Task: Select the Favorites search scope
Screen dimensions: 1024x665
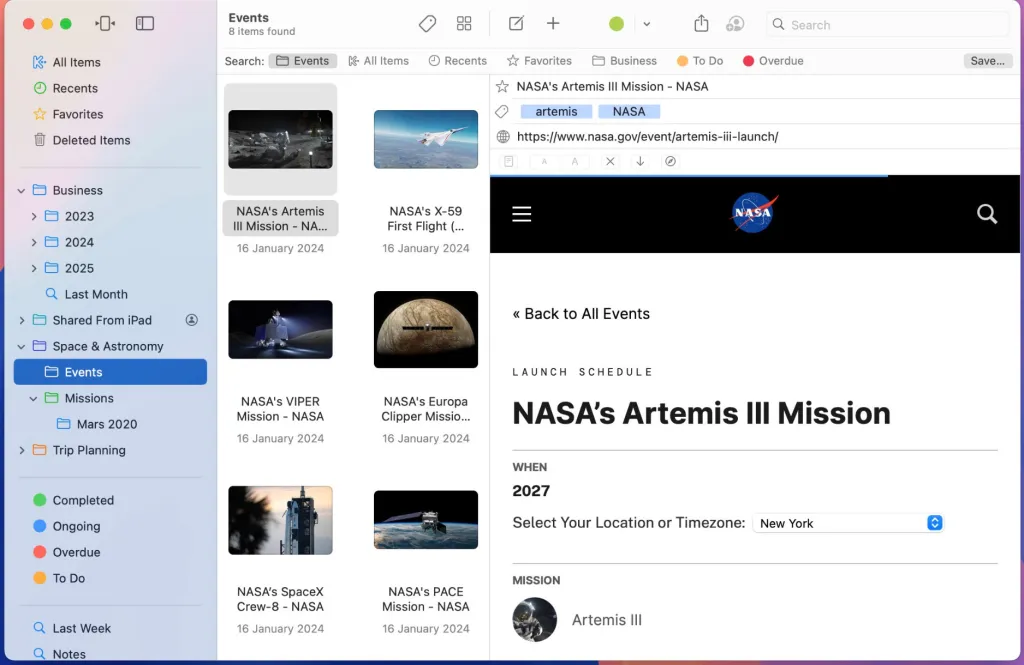Action: pos(539,61)
